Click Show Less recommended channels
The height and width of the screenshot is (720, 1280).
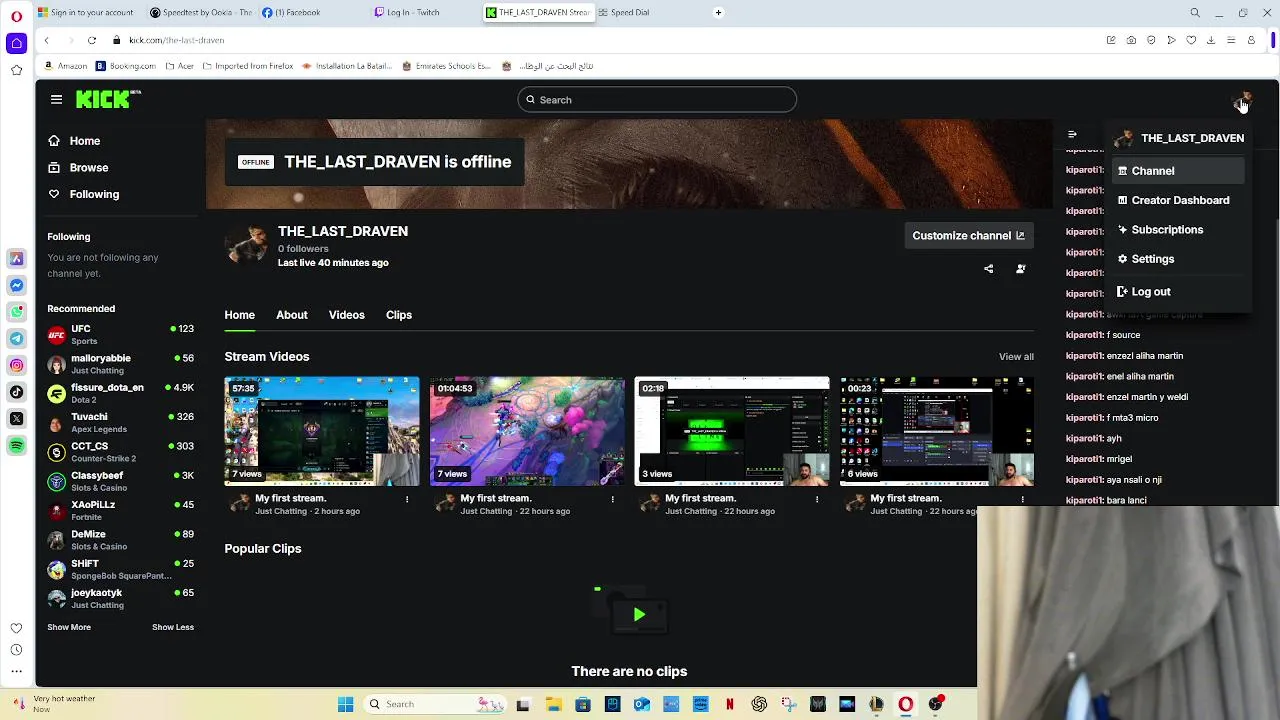(x=173, y=627)
